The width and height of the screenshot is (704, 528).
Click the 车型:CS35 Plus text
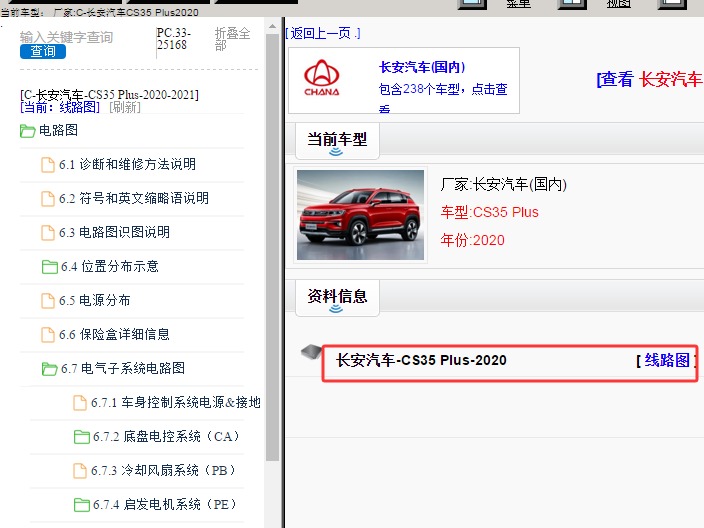[x=489, y=212]
